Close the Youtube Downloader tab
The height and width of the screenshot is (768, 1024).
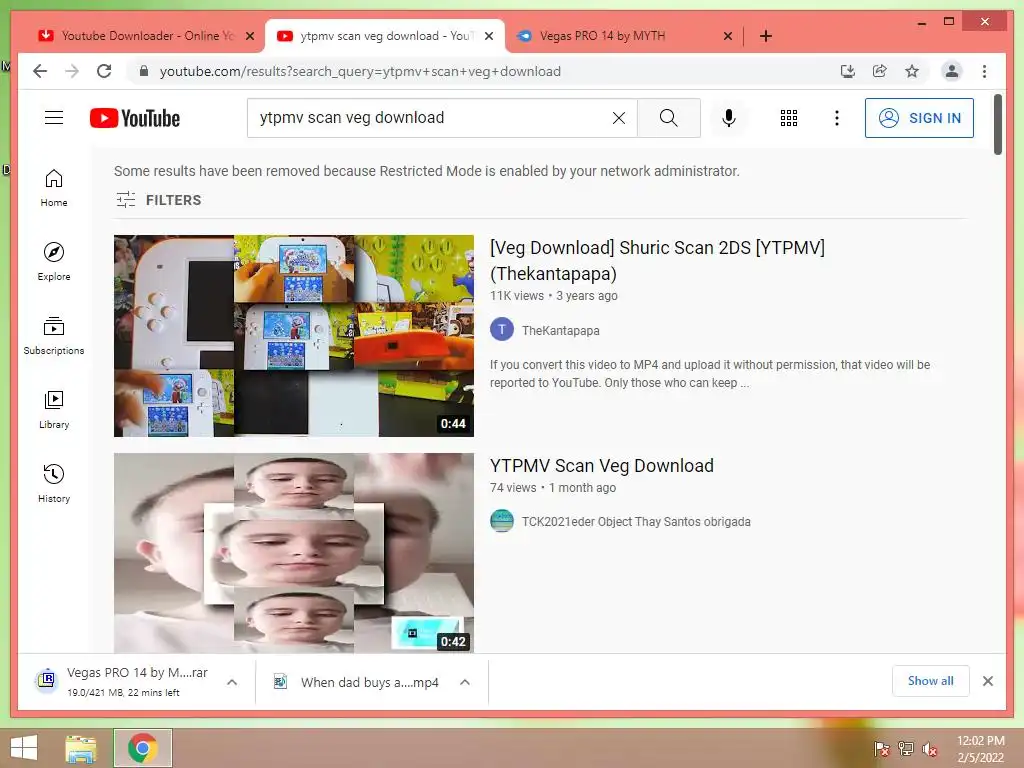(249, 36)
